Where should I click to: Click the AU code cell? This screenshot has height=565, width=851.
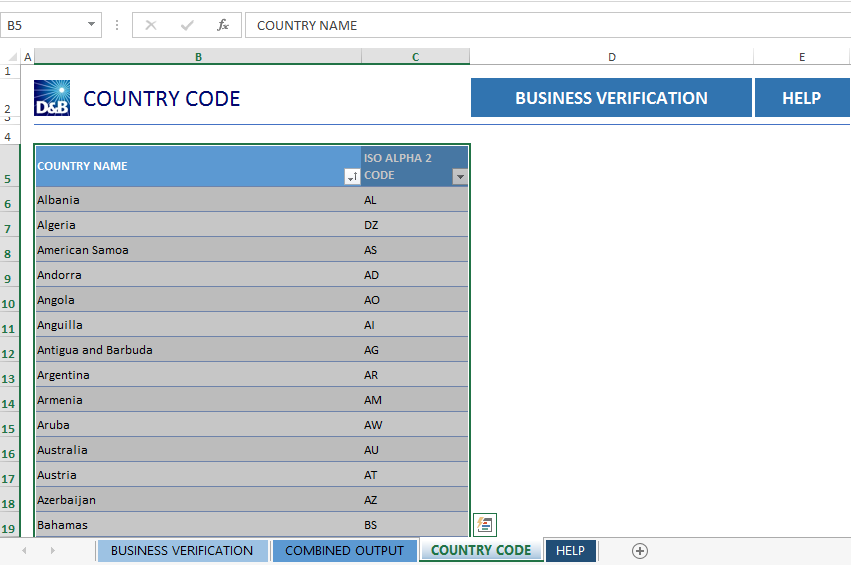point(415,449)
